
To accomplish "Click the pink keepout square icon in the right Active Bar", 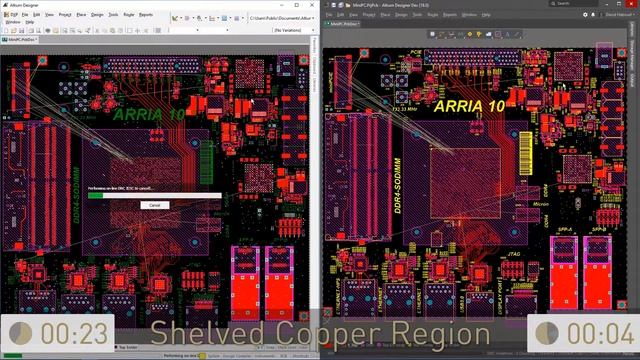I will click(498, 34).
